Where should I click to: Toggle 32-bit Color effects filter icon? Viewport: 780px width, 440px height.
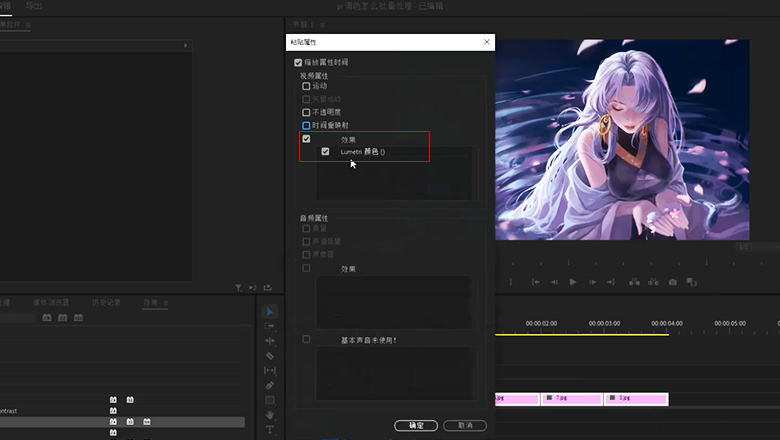tap(63, 317)
